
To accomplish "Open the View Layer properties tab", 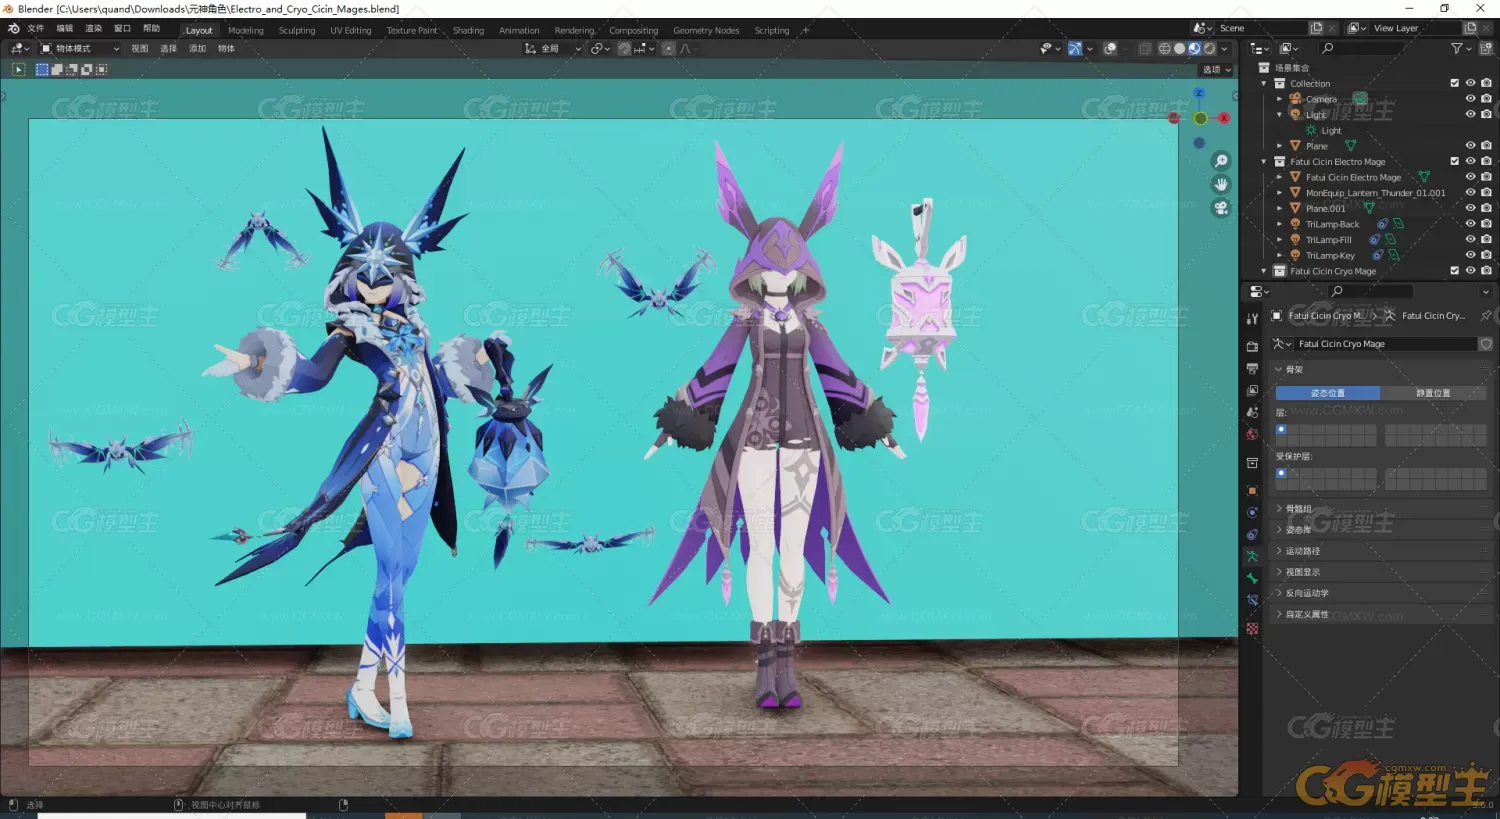I will (1252, 390).
